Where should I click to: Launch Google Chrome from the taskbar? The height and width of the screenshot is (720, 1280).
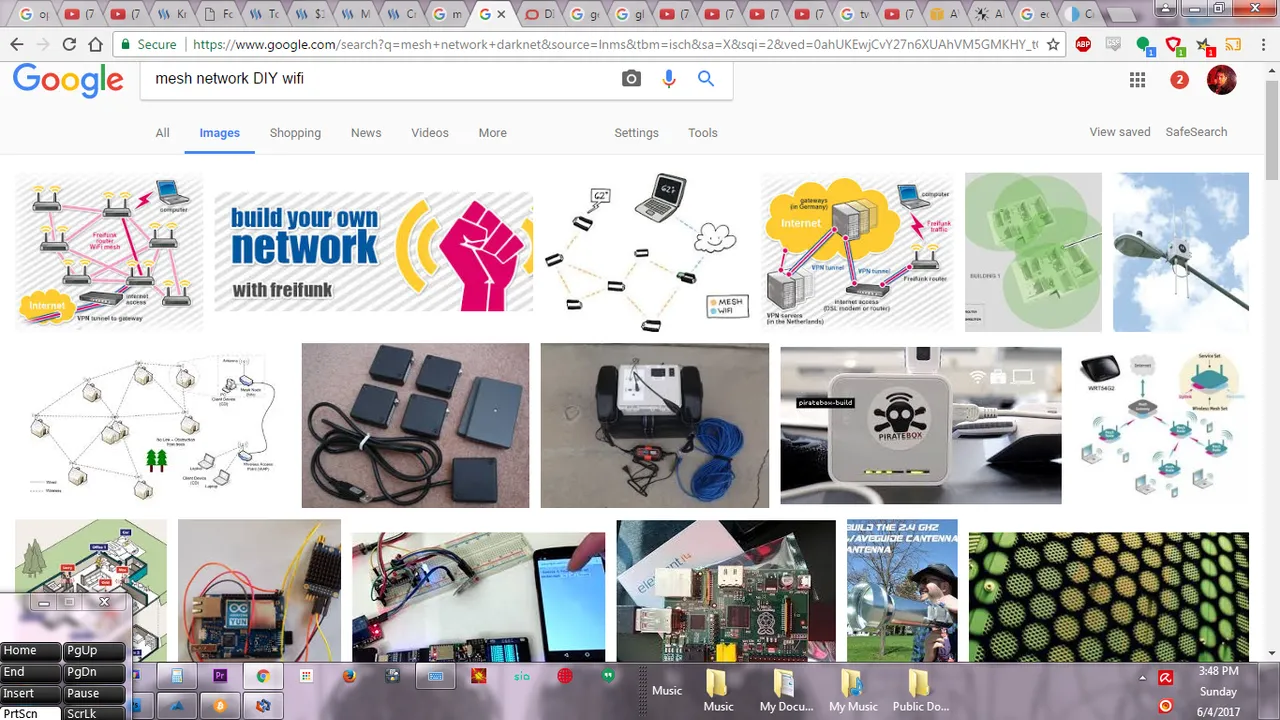click(263, 677)
